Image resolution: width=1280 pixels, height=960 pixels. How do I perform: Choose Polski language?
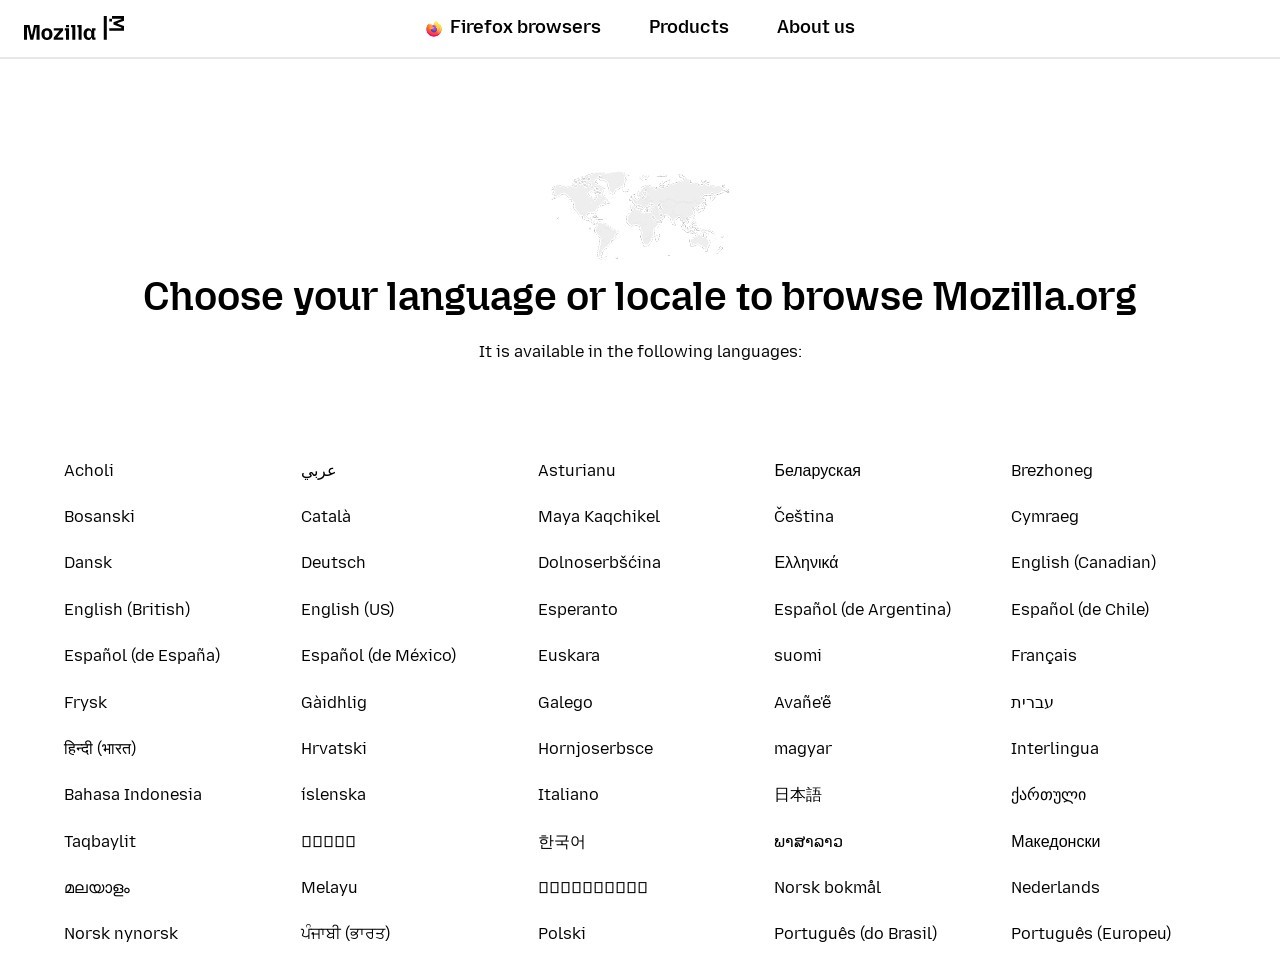pos(562,933)
